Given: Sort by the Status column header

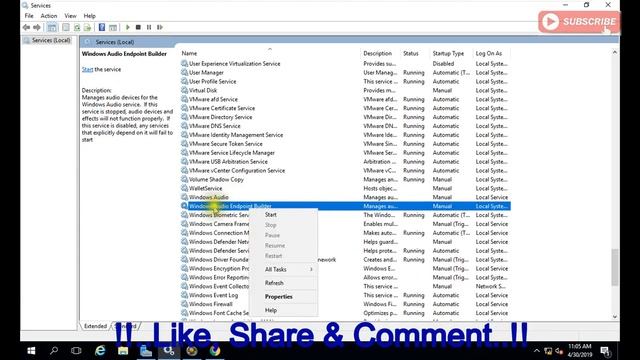Looking at the screenshot, I should (x=411, y=53).
